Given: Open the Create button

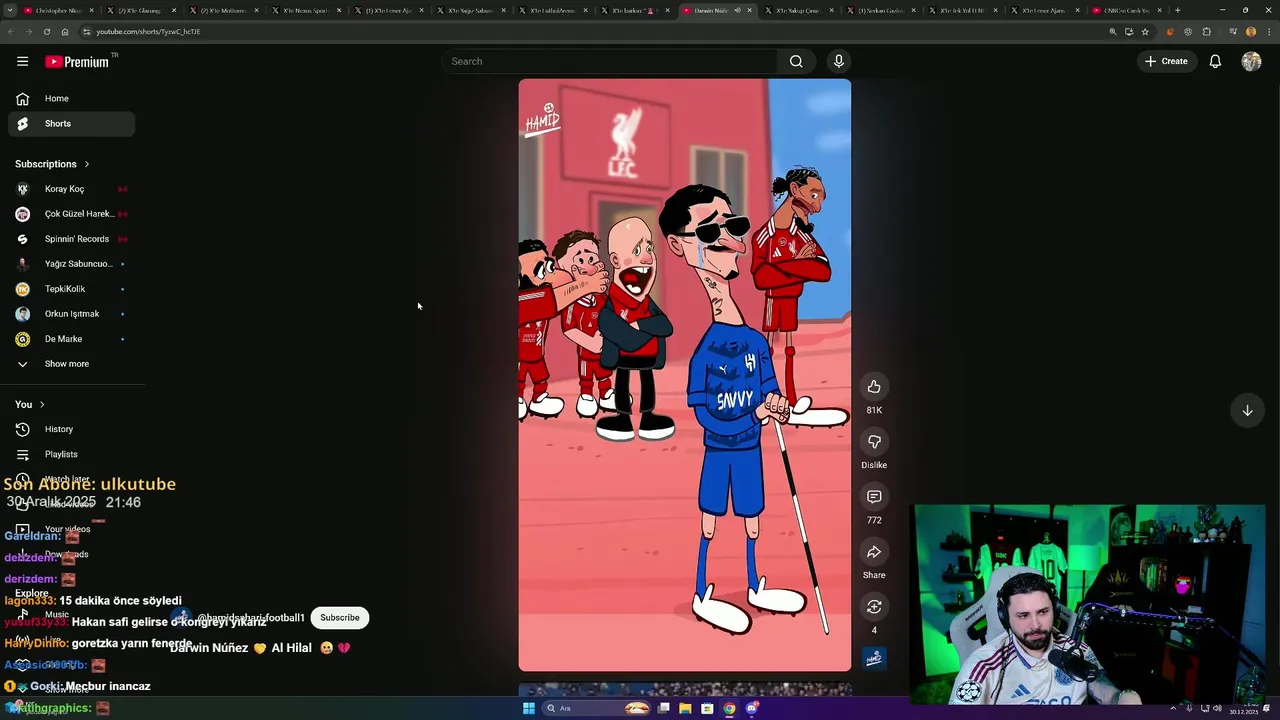Looking at the screenshot, I should click(x=1166, y=61).
